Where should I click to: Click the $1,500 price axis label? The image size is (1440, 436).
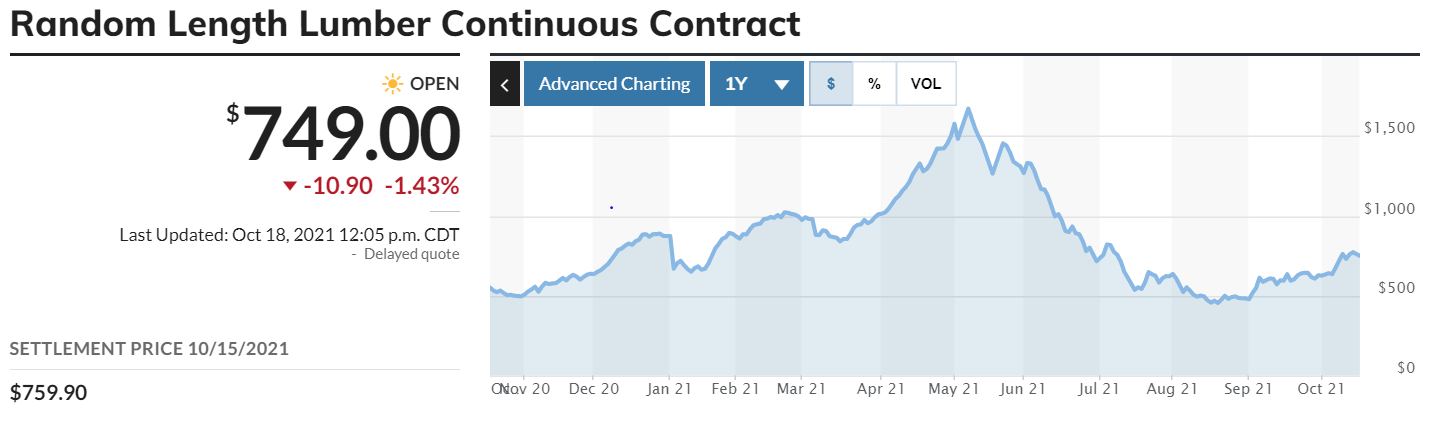click(1389, 128)
